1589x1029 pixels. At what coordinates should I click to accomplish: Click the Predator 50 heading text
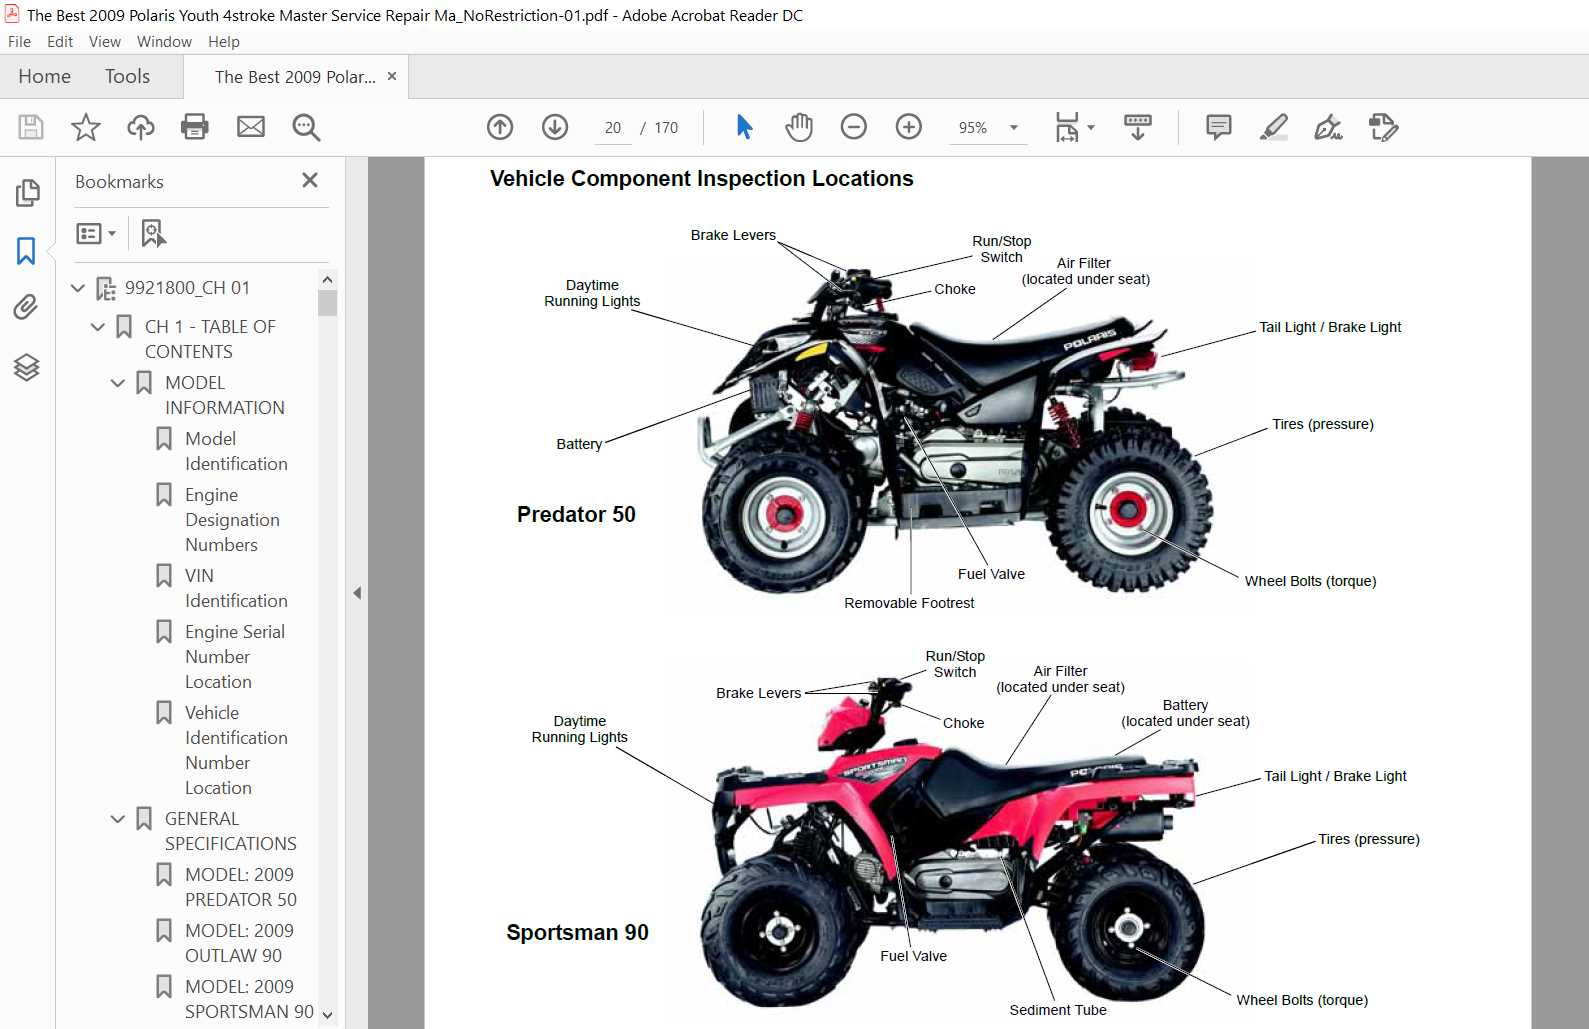point(576,514)
